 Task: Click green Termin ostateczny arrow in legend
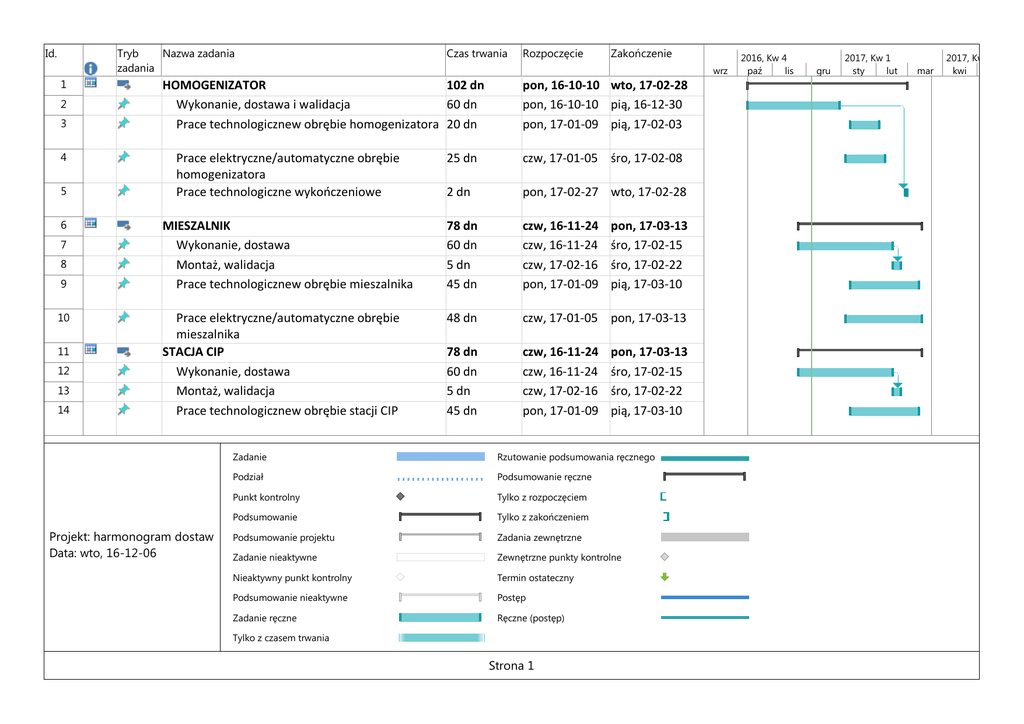coord(665,577)
